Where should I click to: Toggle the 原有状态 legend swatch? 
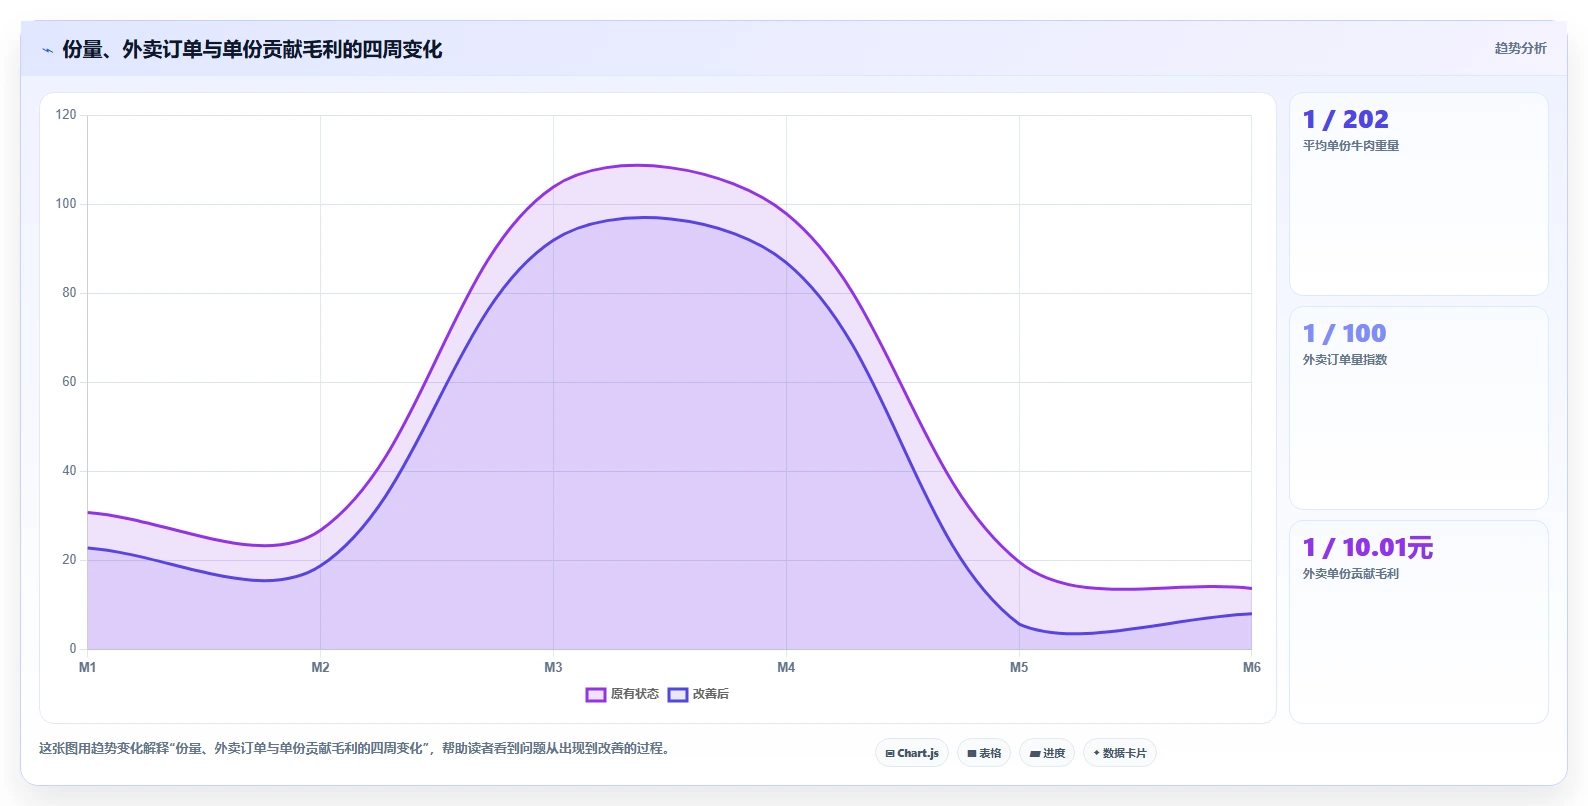click(x=596, y=694)
